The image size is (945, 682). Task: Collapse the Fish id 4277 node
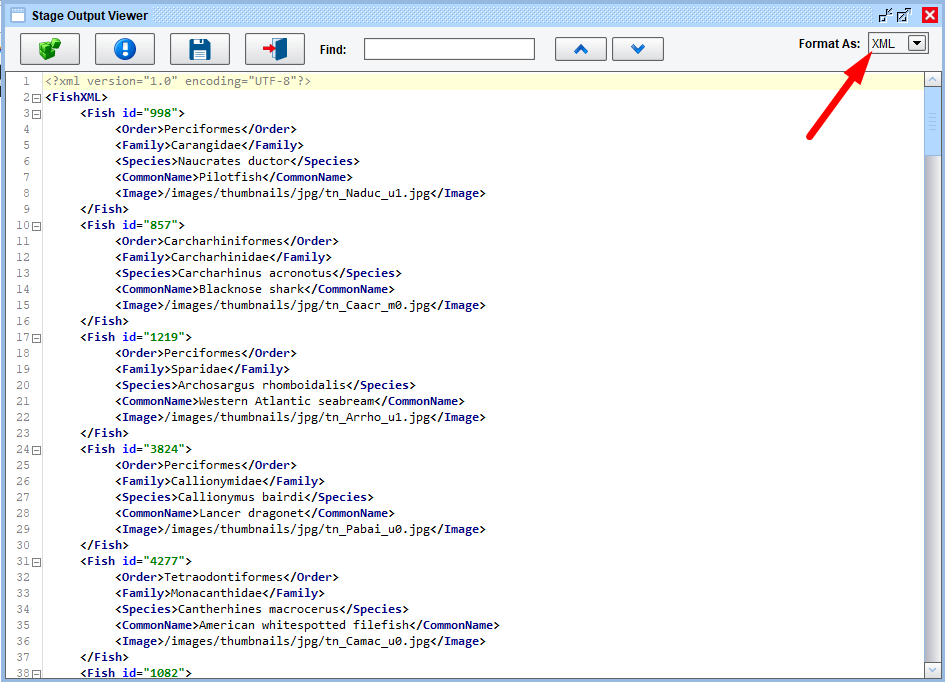(x=37, y=562)
